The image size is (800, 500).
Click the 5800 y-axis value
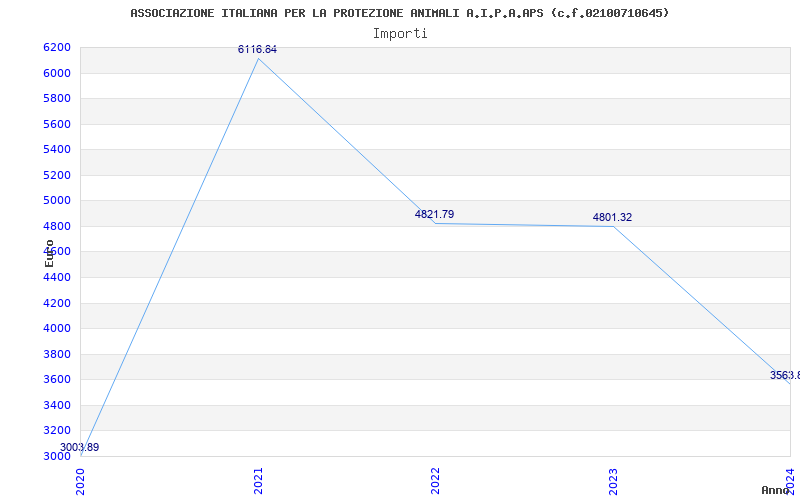pos(57,98)
